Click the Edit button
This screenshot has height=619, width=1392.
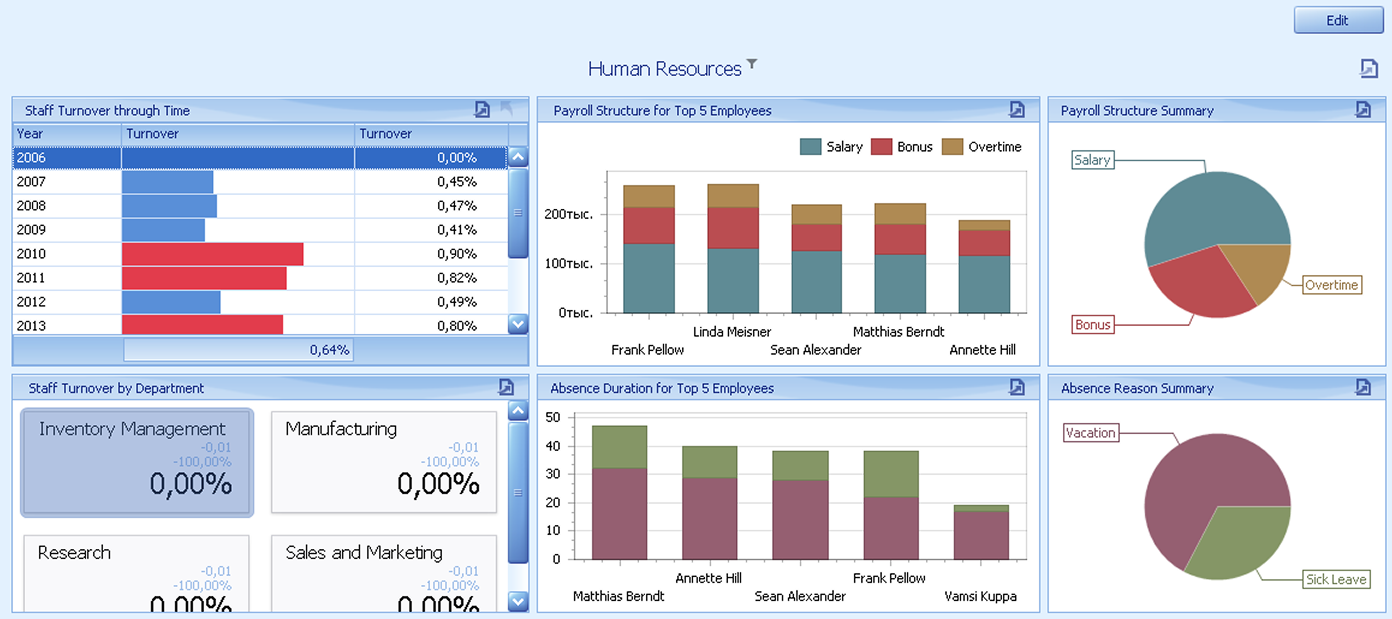1337,20
